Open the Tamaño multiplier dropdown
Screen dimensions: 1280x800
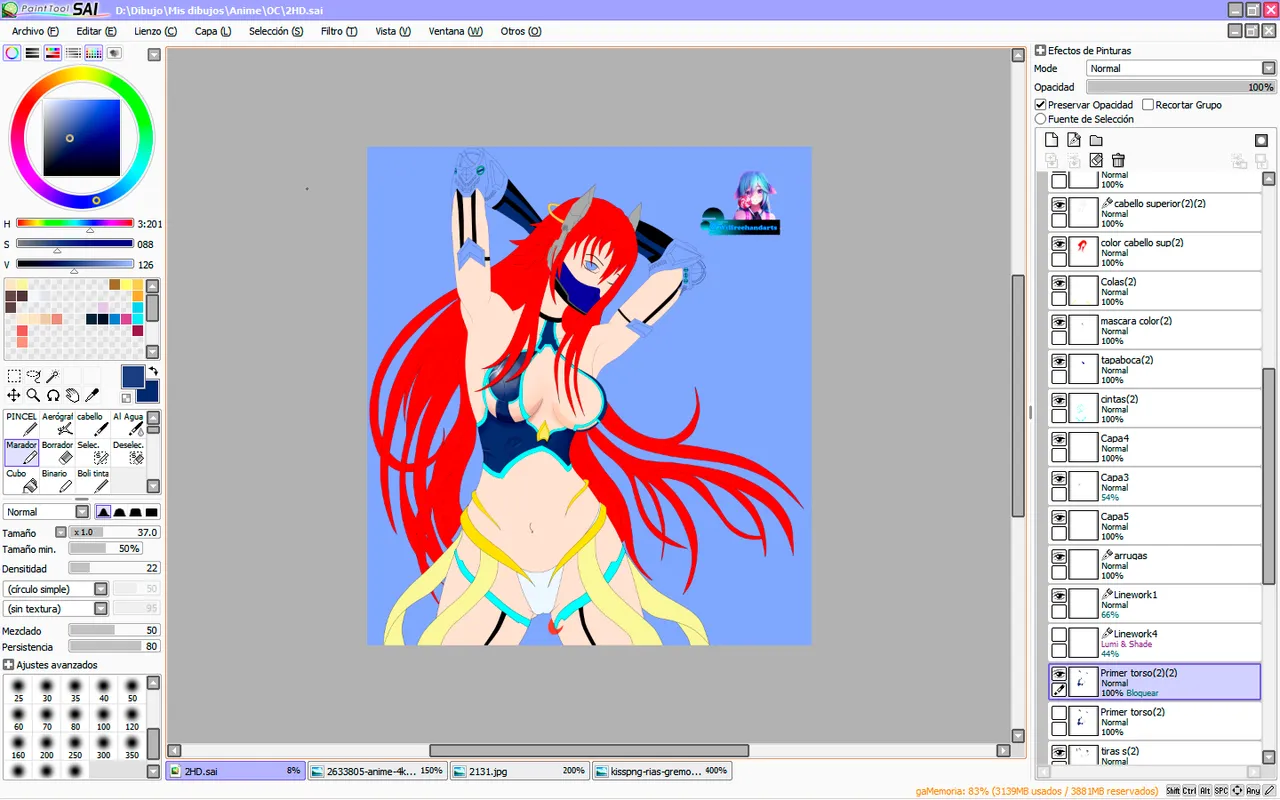tap(60, 532)
